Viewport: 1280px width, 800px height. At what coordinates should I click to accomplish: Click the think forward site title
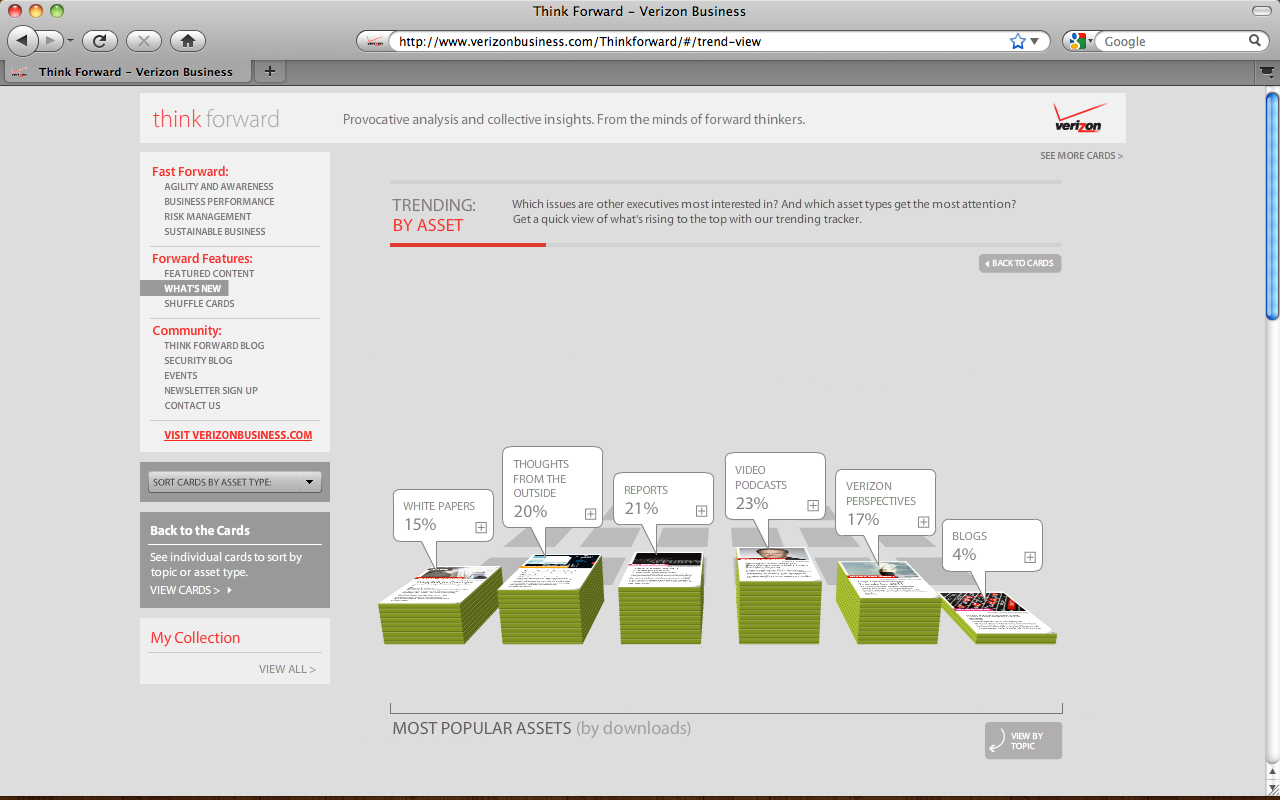tap(216, 119)
